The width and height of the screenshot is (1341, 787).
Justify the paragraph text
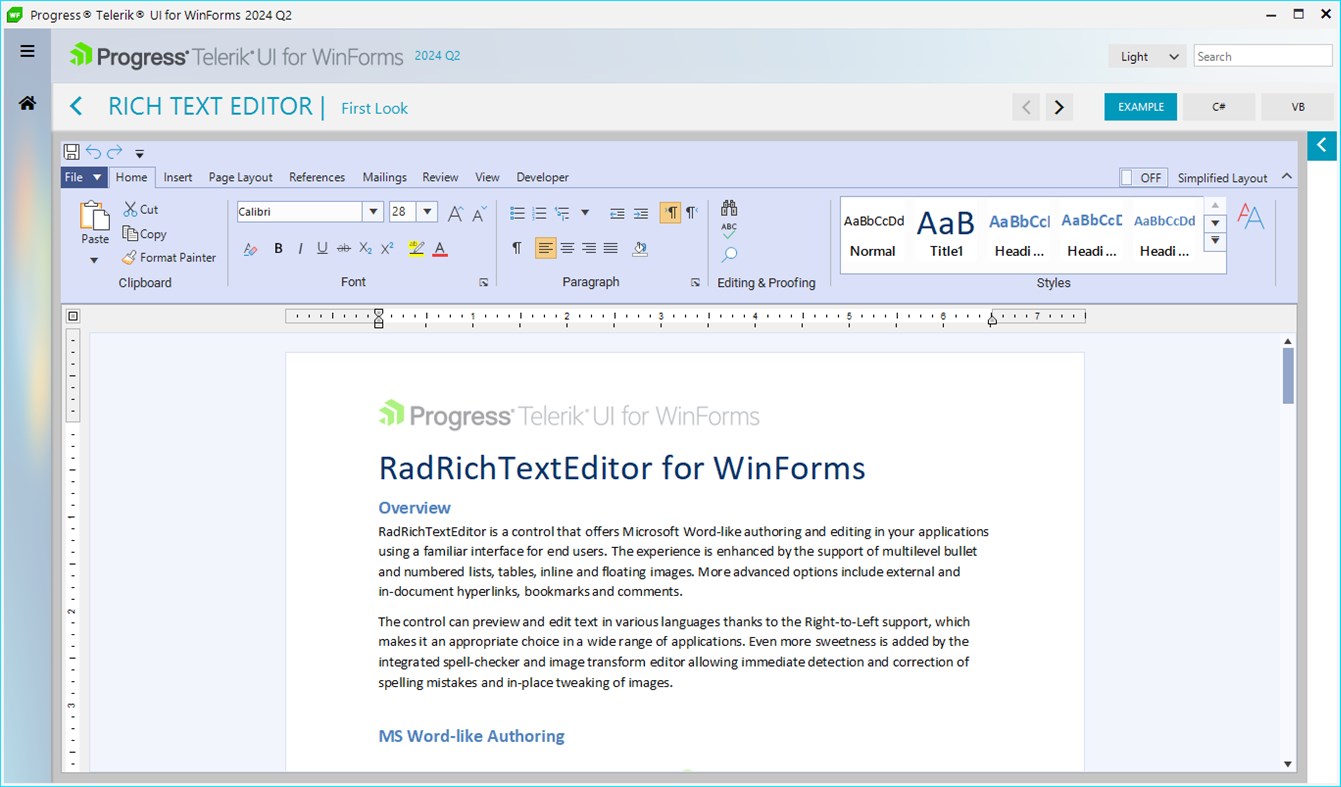coord(611,248)
